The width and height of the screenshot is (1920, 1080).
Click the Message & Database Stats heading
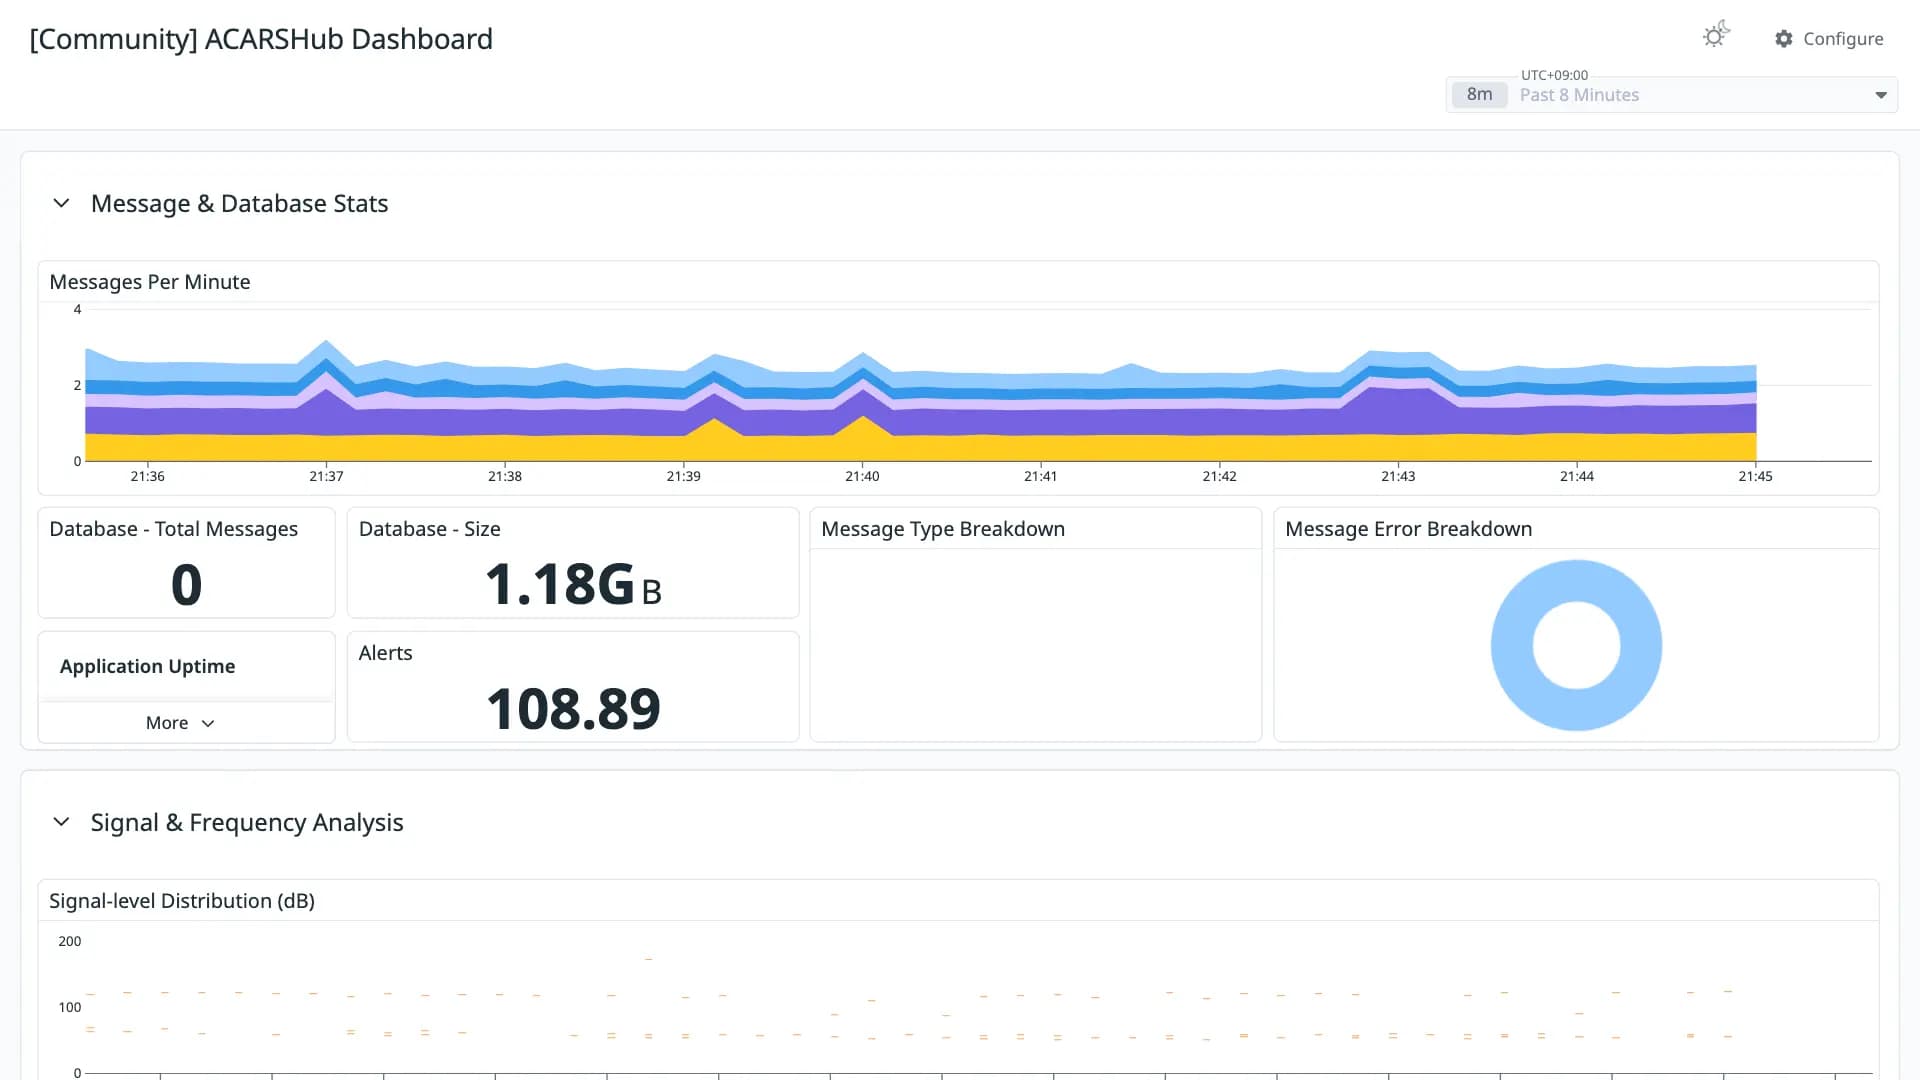[240, 203]
